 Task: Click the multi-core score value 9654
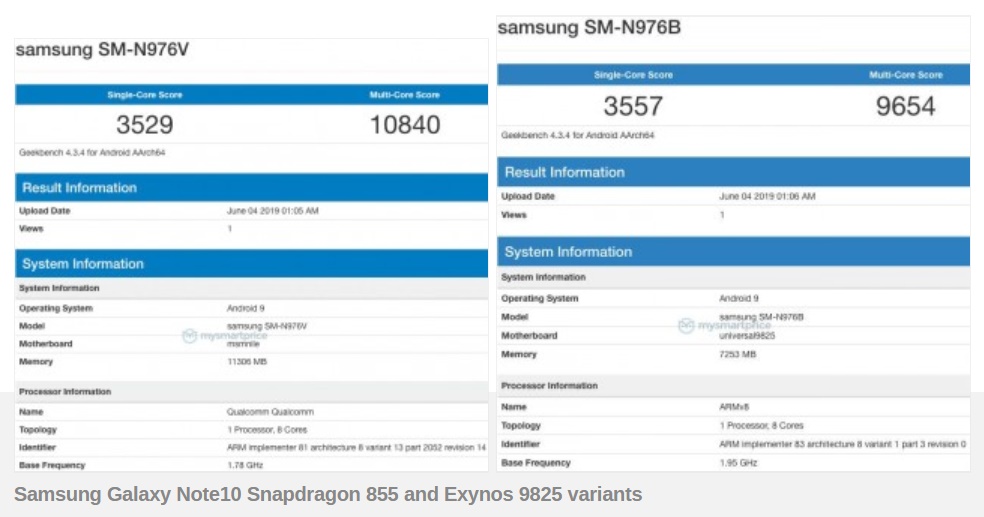pos(906,105)
